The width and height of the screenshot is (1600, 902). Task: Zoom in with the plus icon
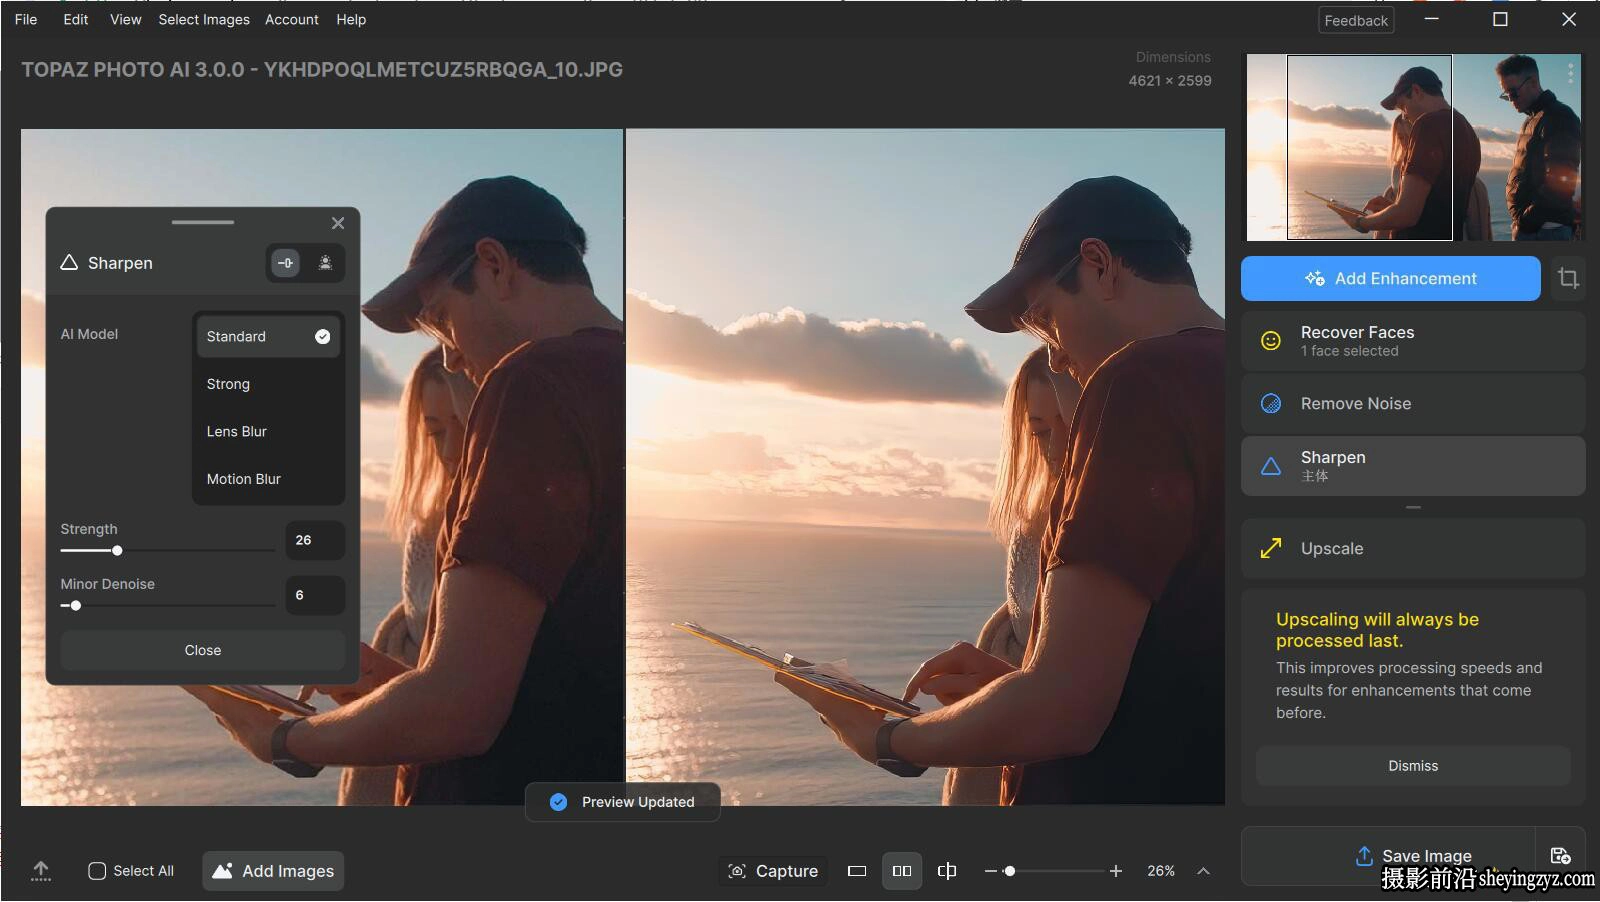[x=1116, y=871]
